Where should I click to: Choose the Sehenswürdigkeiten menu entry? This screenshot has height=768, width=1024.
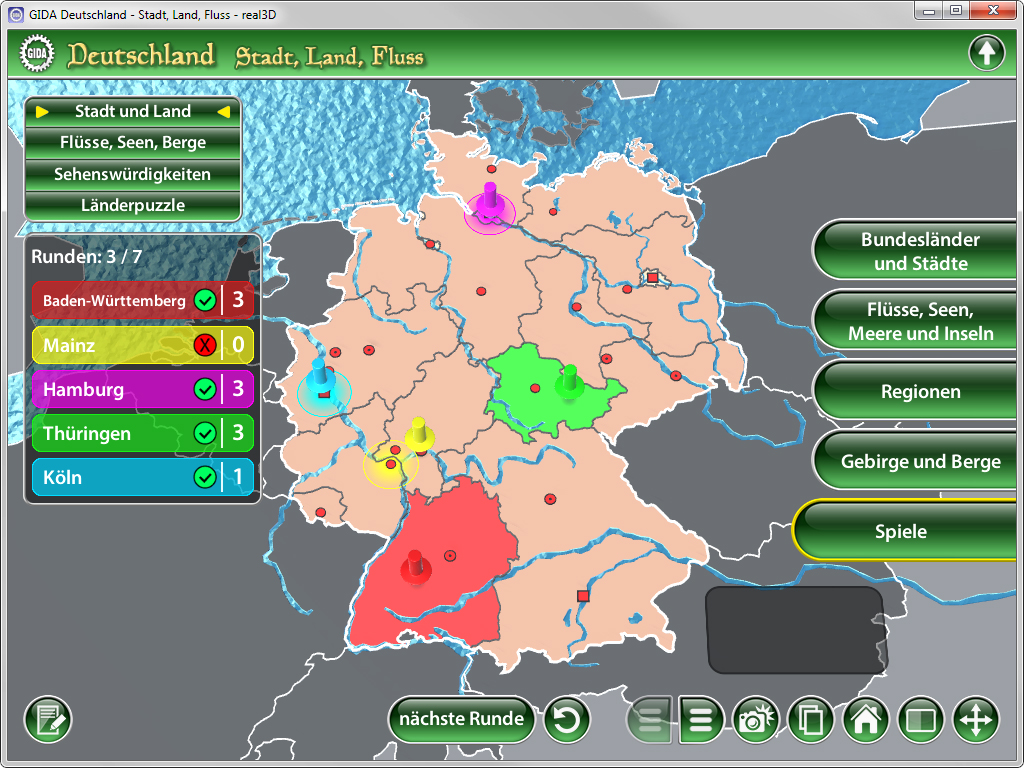click(x=133, y=174)
